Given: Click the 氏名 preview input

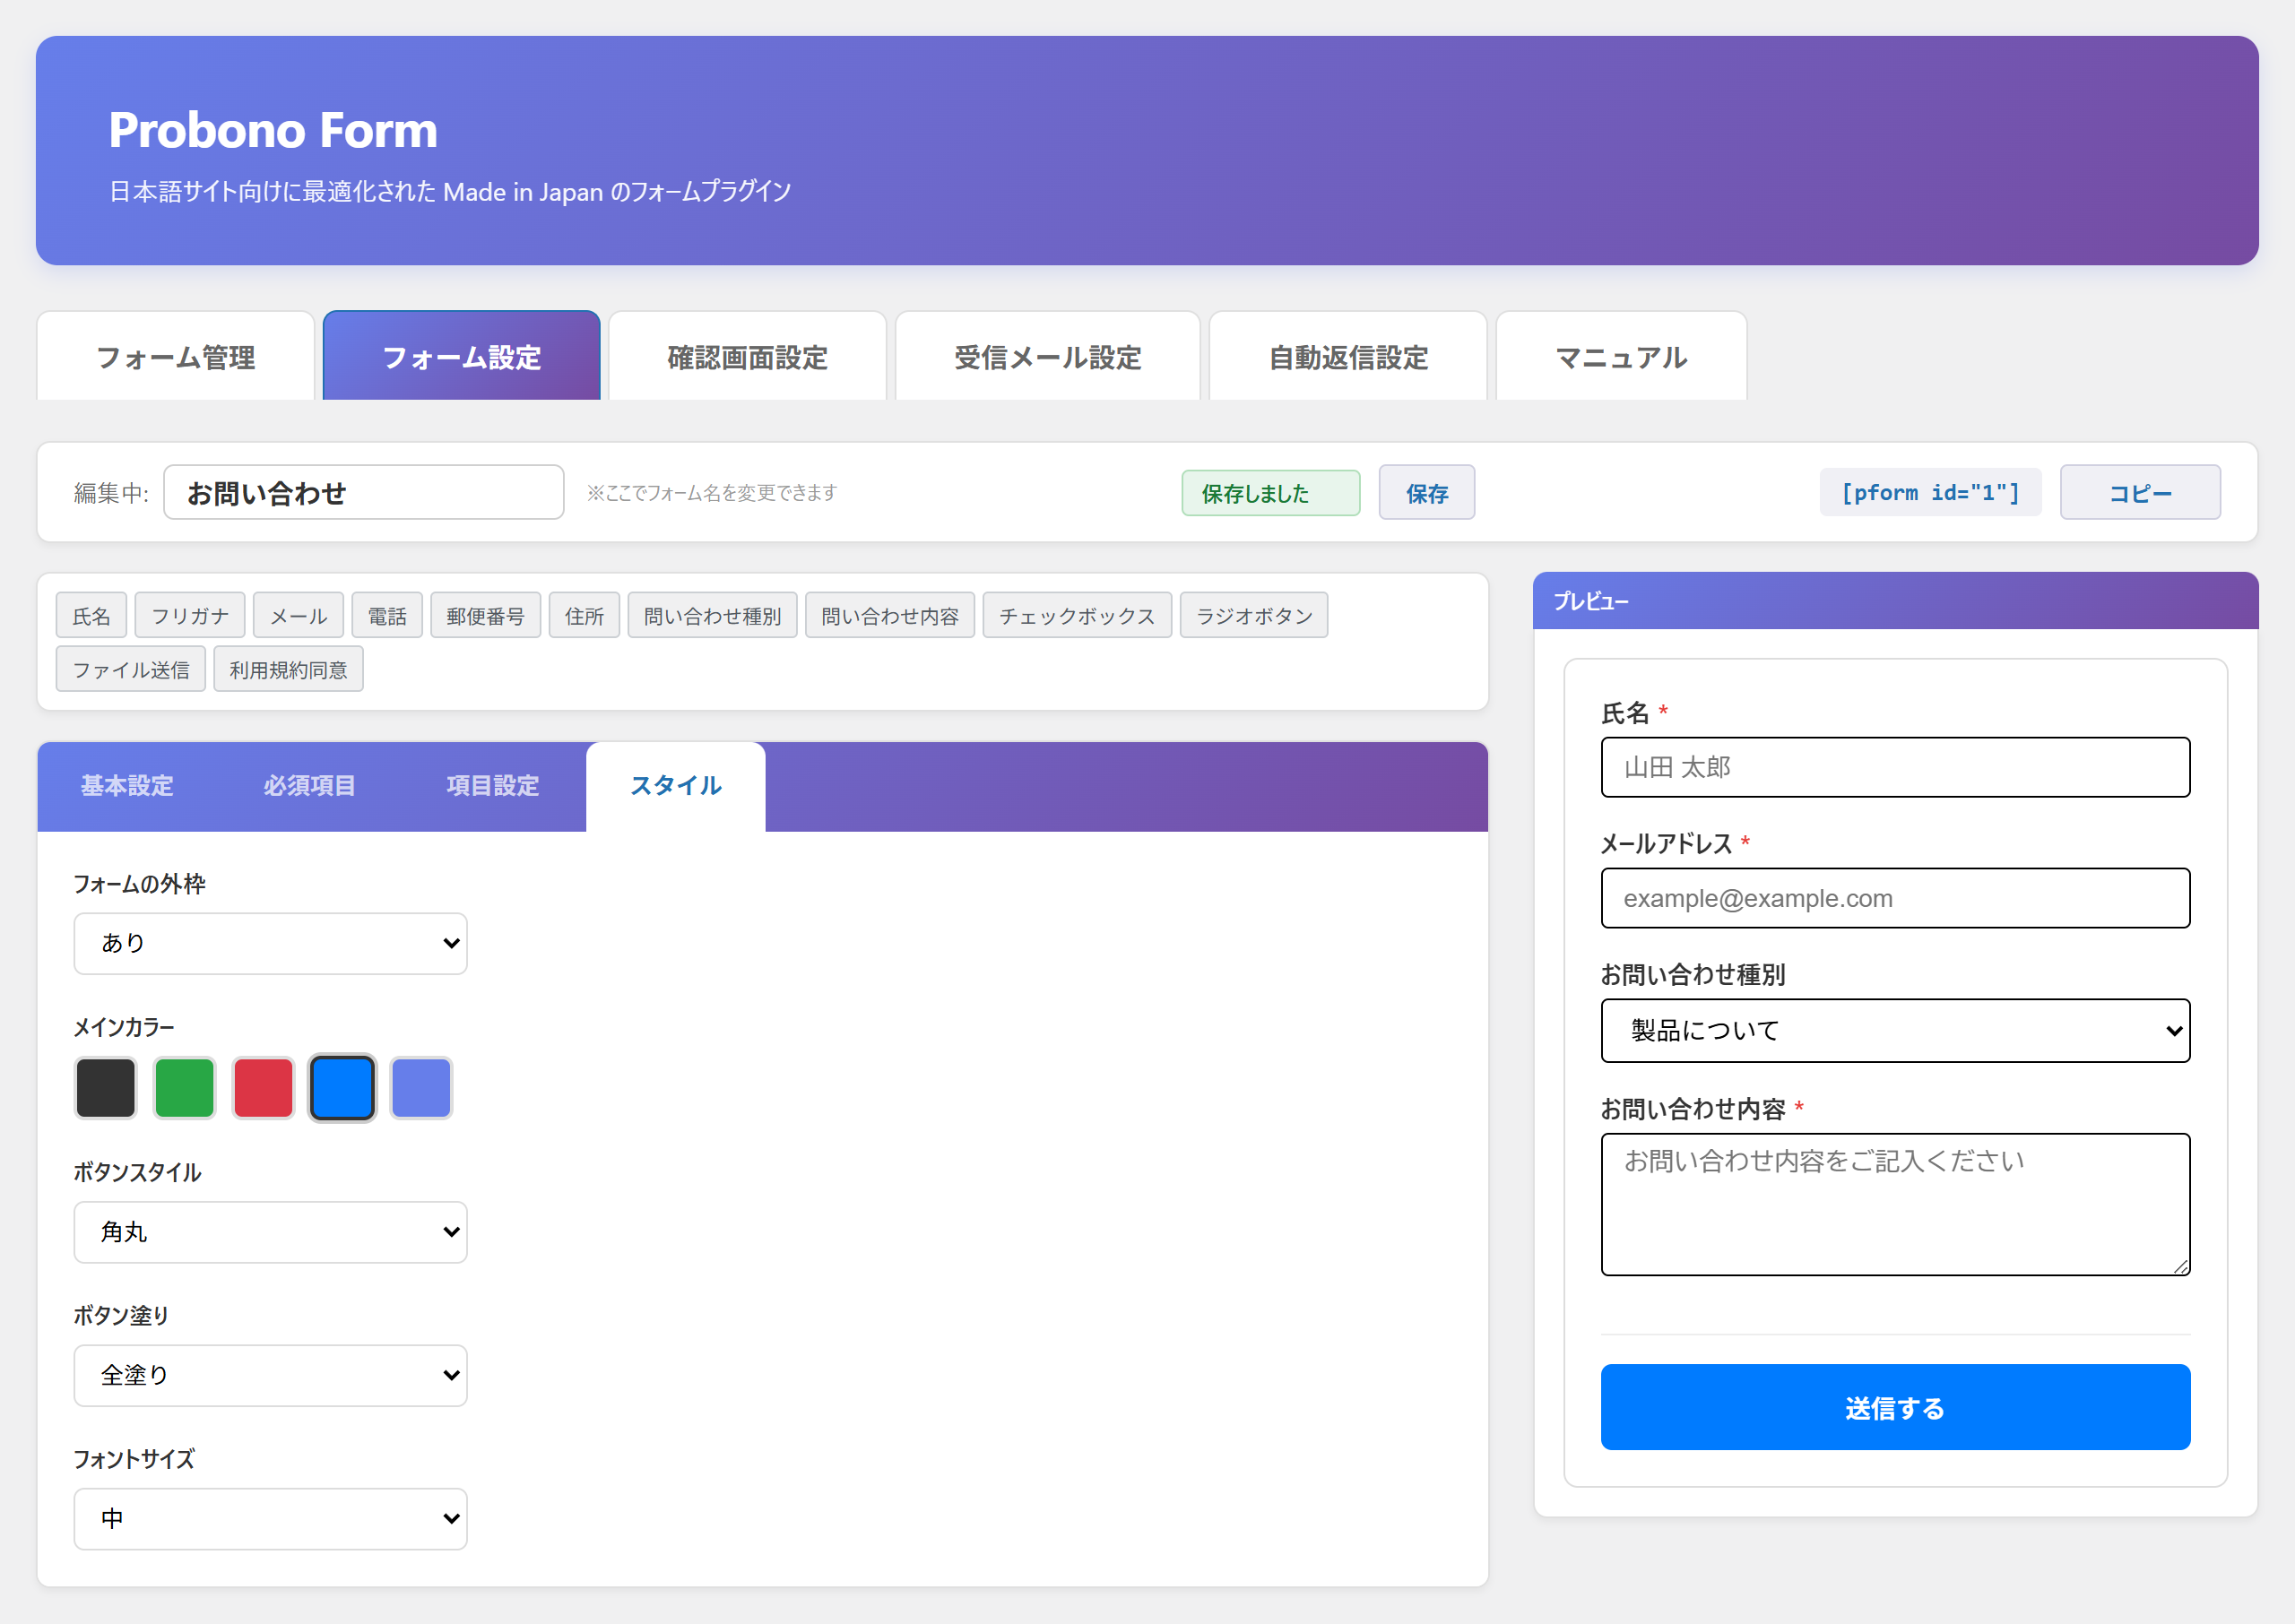Looking at the screenshot, I should (x=1895, y=768).
